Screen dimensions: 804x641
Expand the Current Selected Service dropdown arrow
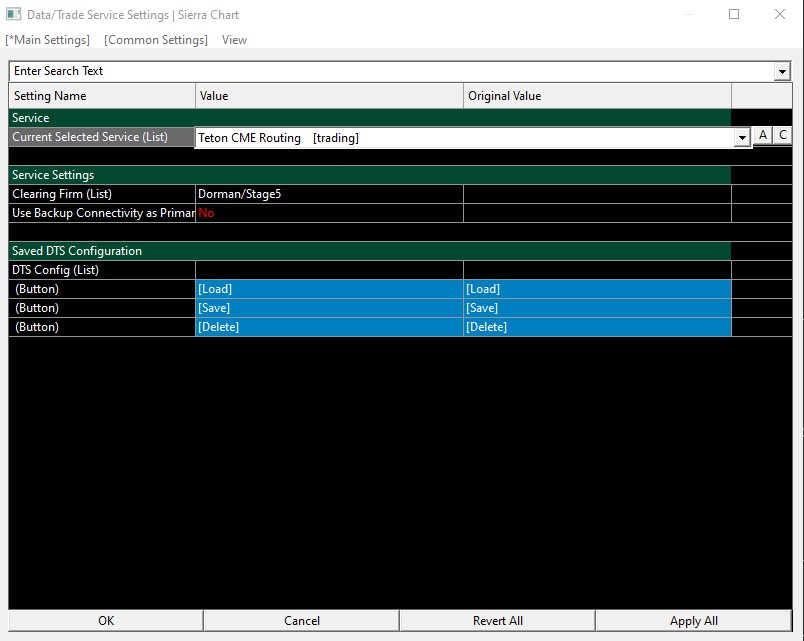click(x=741, y=137)
